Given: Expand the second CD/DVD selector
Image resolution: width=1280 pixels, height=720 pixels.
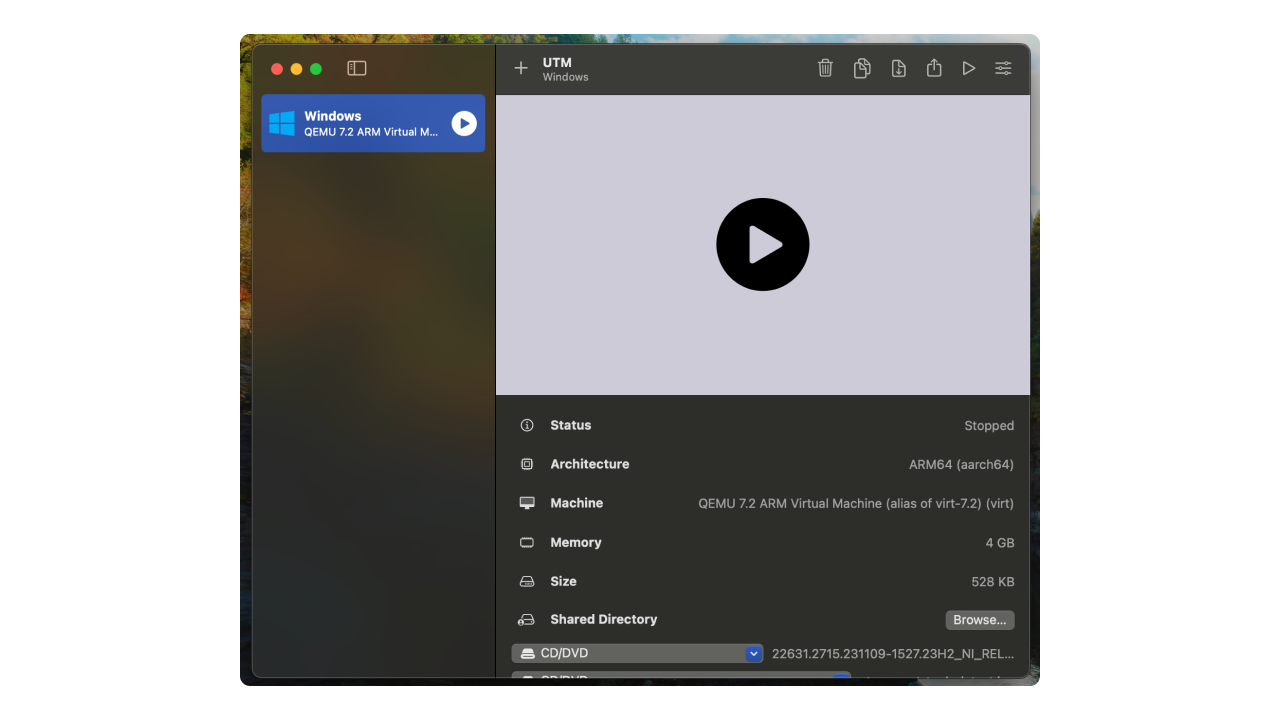Looking at the screenshot, I should [x=840, y=678].
